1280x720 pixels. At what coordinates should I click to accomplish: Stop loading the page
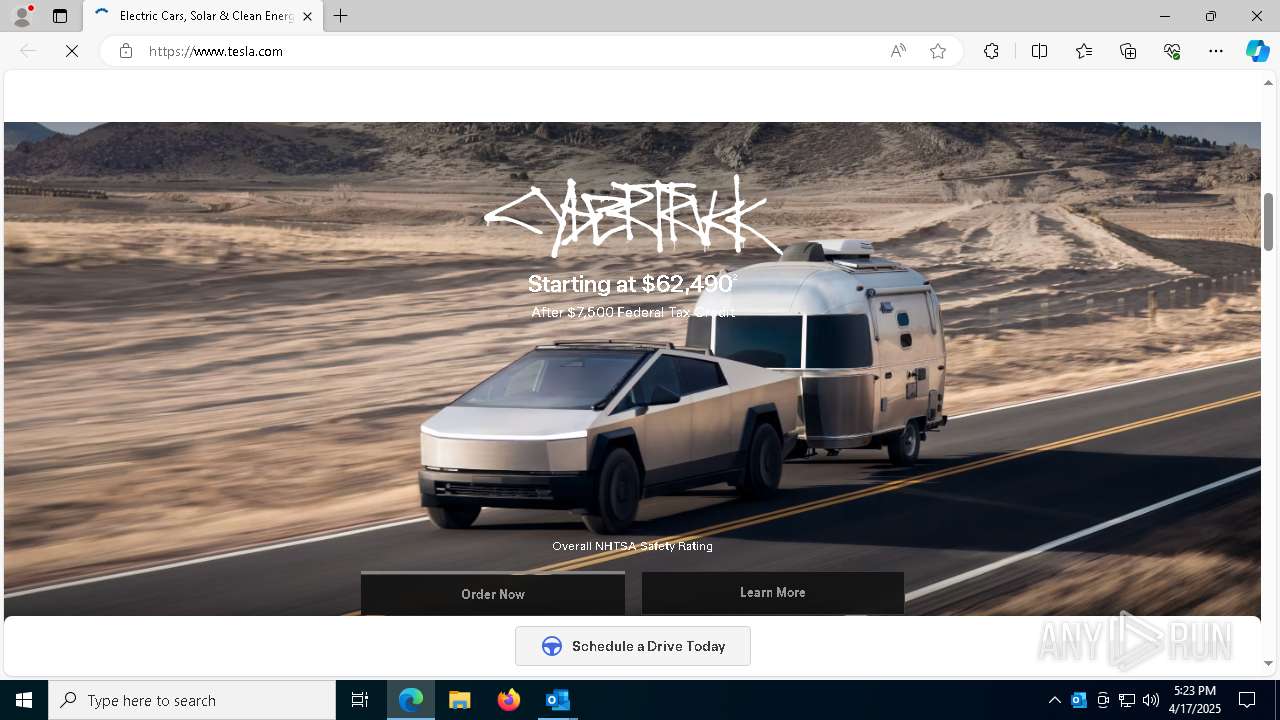[x=72, y=51]
